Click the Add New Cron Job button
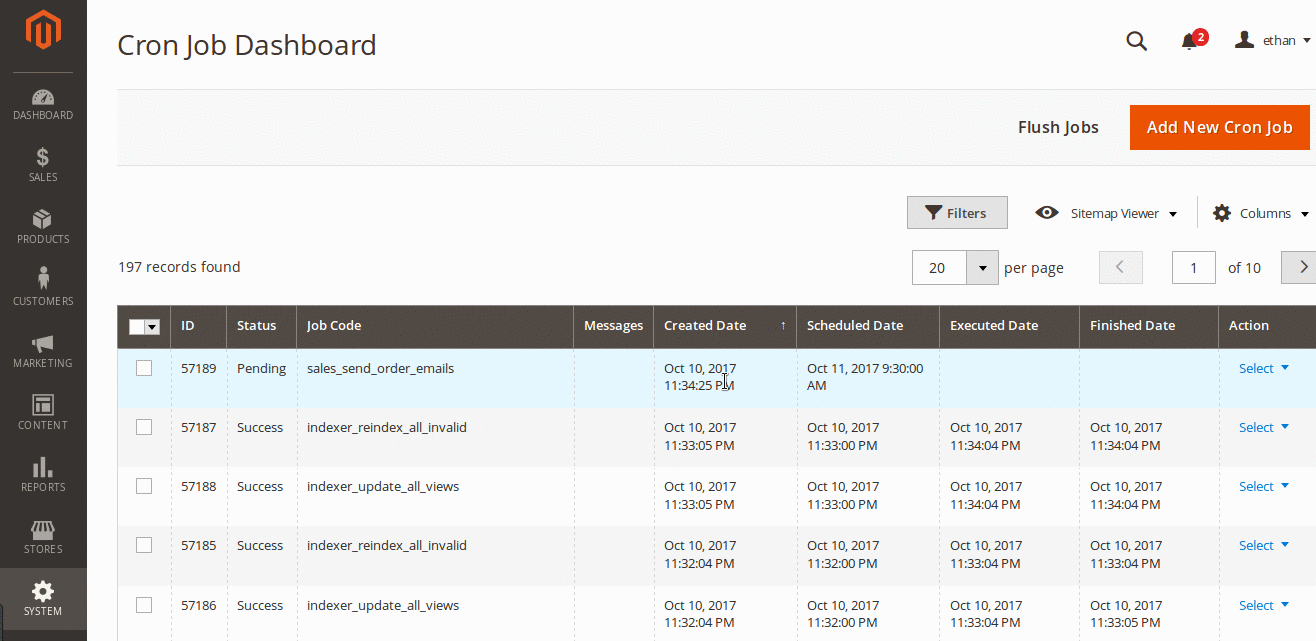1316x641 pixels. click(x=1220, y=127)
